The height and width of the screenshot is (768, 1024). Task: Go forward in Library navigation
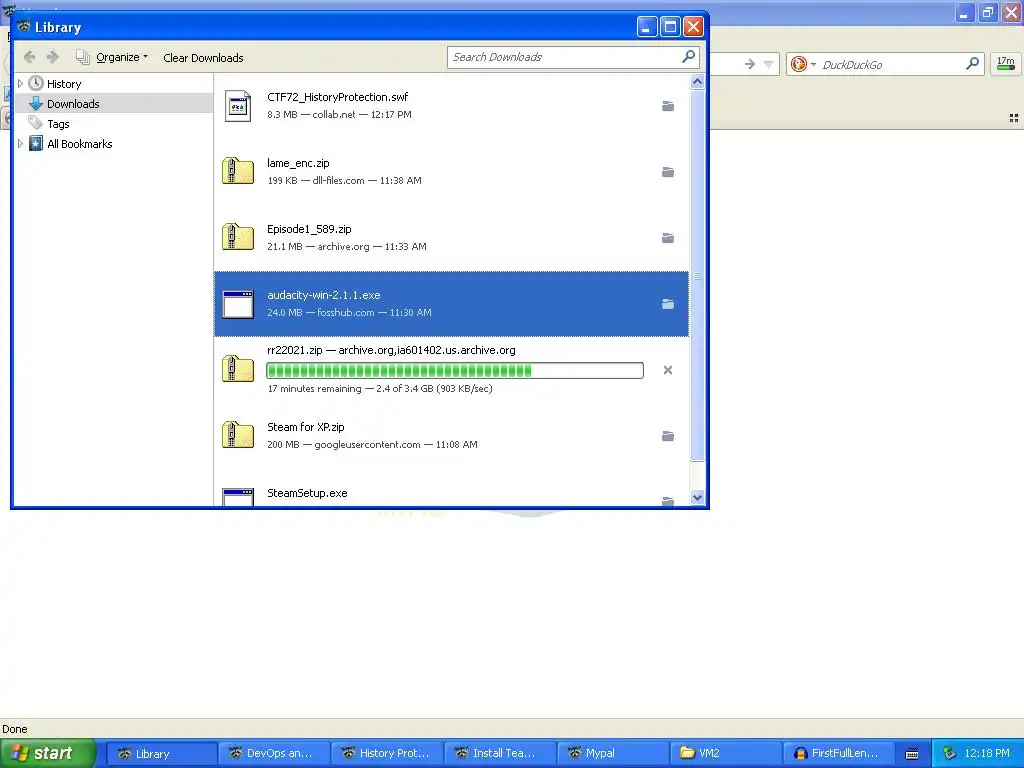53,57
